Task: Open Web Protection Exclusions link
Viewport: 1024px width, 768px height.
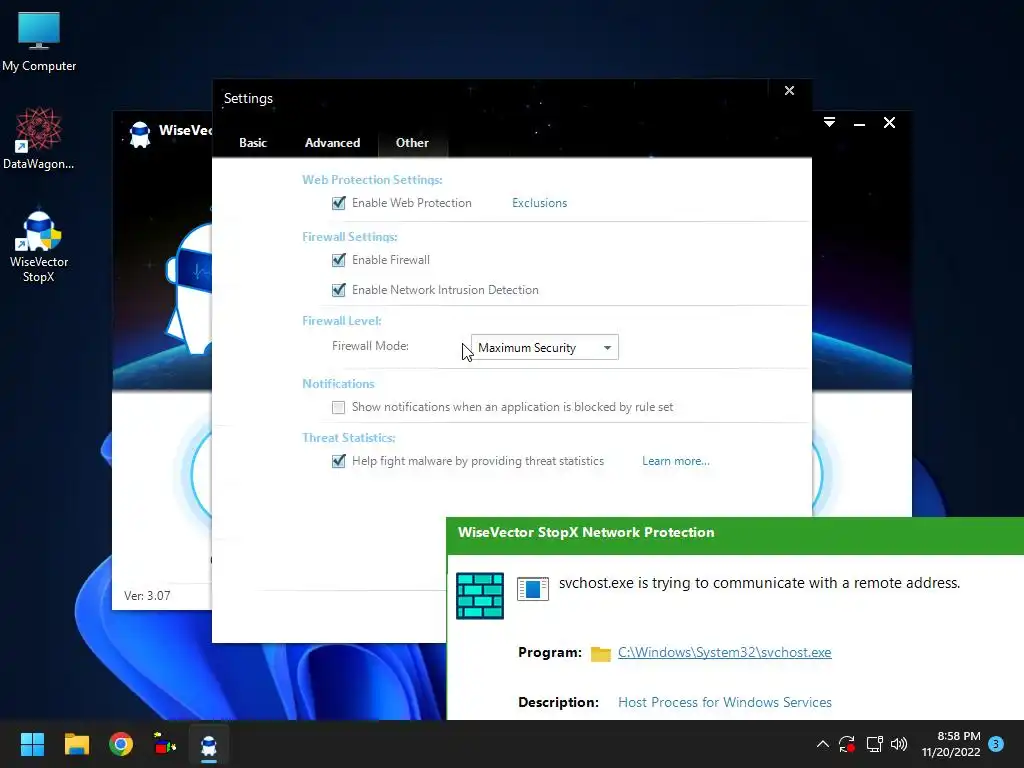Action: coord(539,203)
